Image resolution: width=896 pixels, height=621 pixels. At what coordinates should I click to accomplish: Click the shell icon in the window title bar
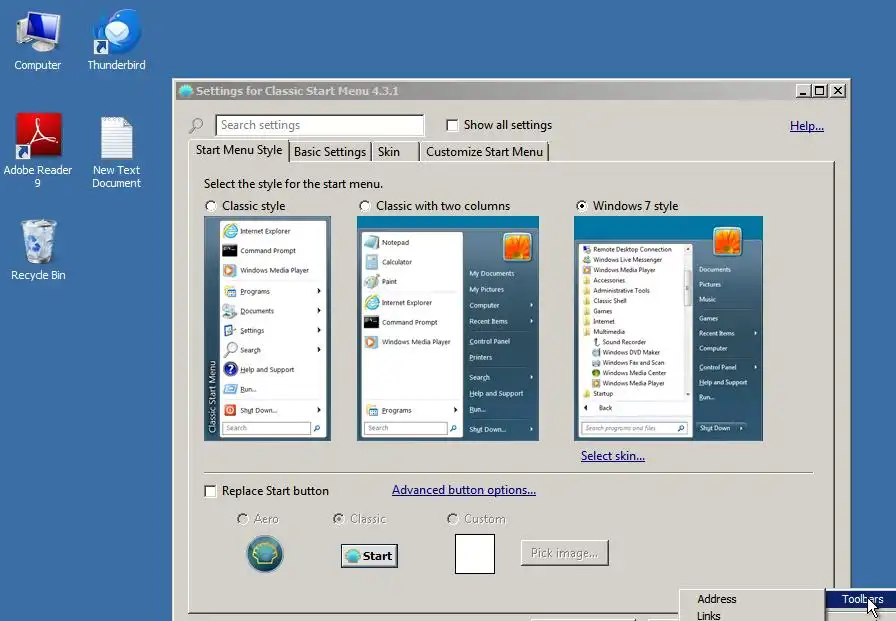click(x=185, y=91)
